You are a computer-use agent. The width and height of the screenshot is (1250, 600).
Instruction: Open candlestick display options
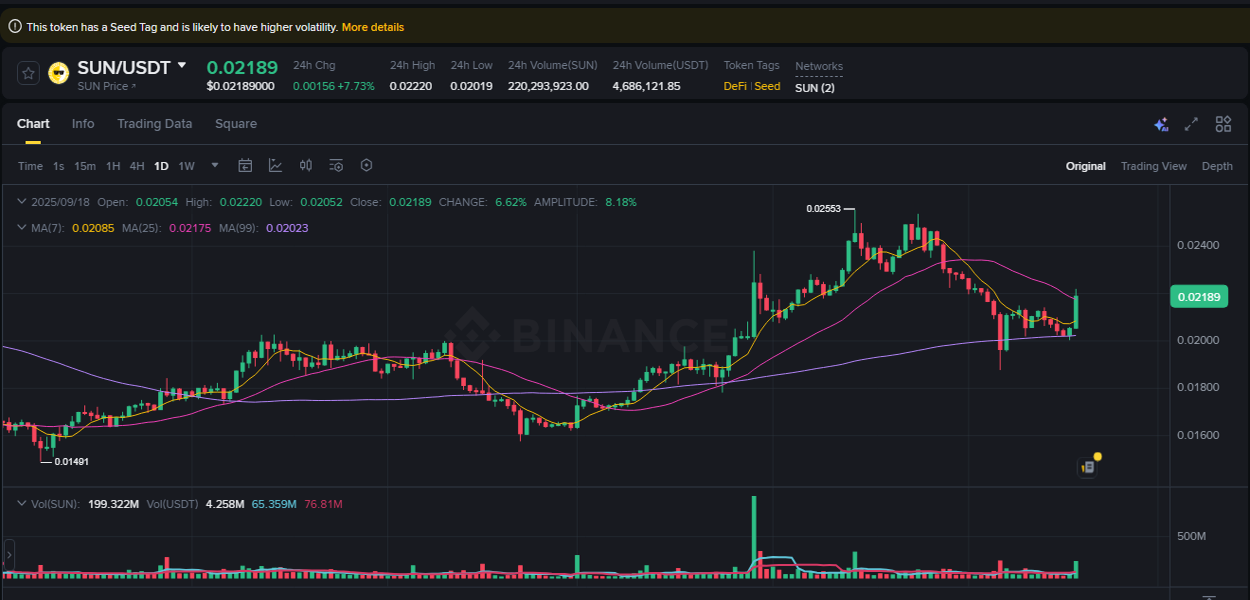click(306, 165)
